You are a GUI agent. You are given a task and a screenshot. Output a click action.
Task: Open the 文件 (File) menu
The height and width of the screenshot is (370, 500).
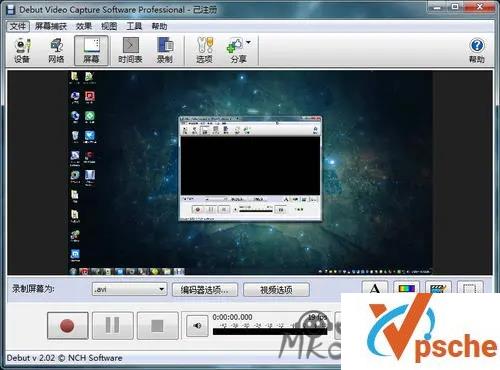pos(18,26)
